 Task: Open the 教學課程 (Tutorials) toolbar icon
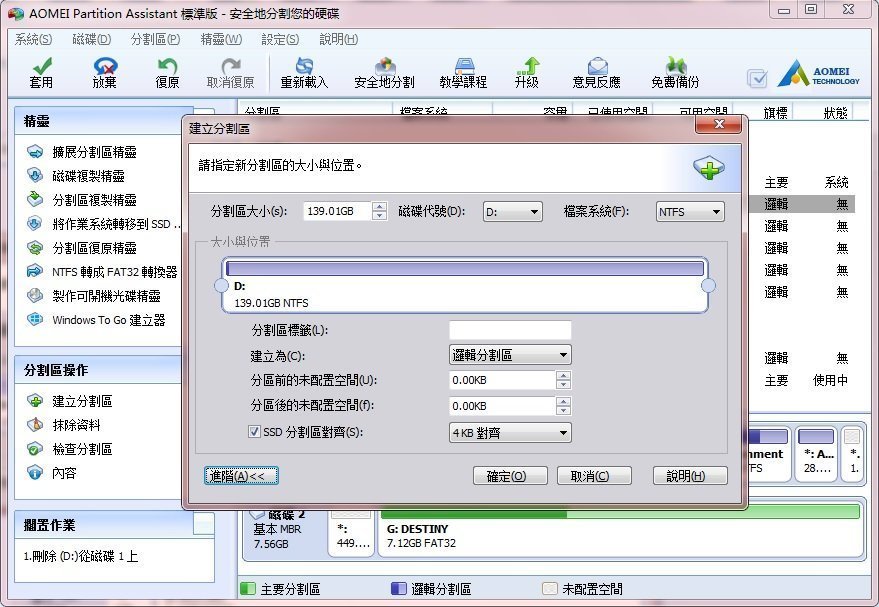tap(463, 73)
